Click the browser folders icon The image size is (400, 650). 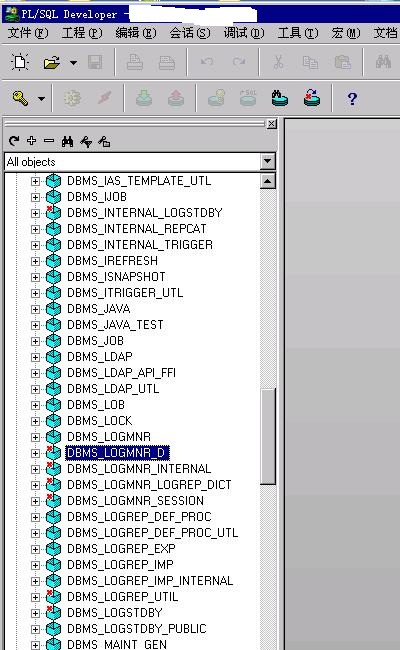pos(104,142)
